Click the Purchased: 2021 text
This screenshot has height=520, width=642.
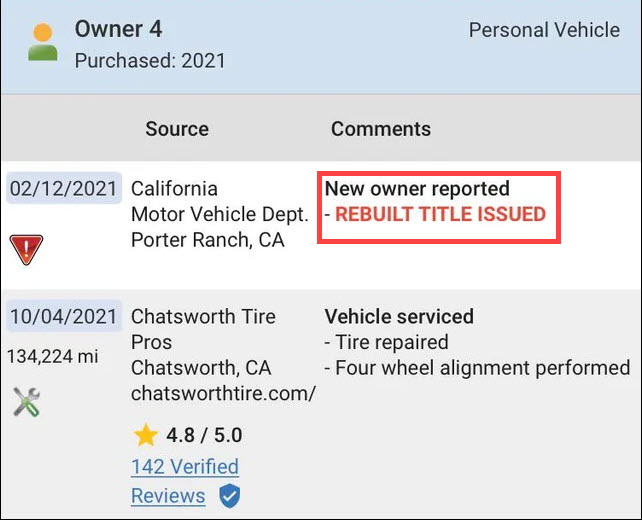[x=150, y=61]
